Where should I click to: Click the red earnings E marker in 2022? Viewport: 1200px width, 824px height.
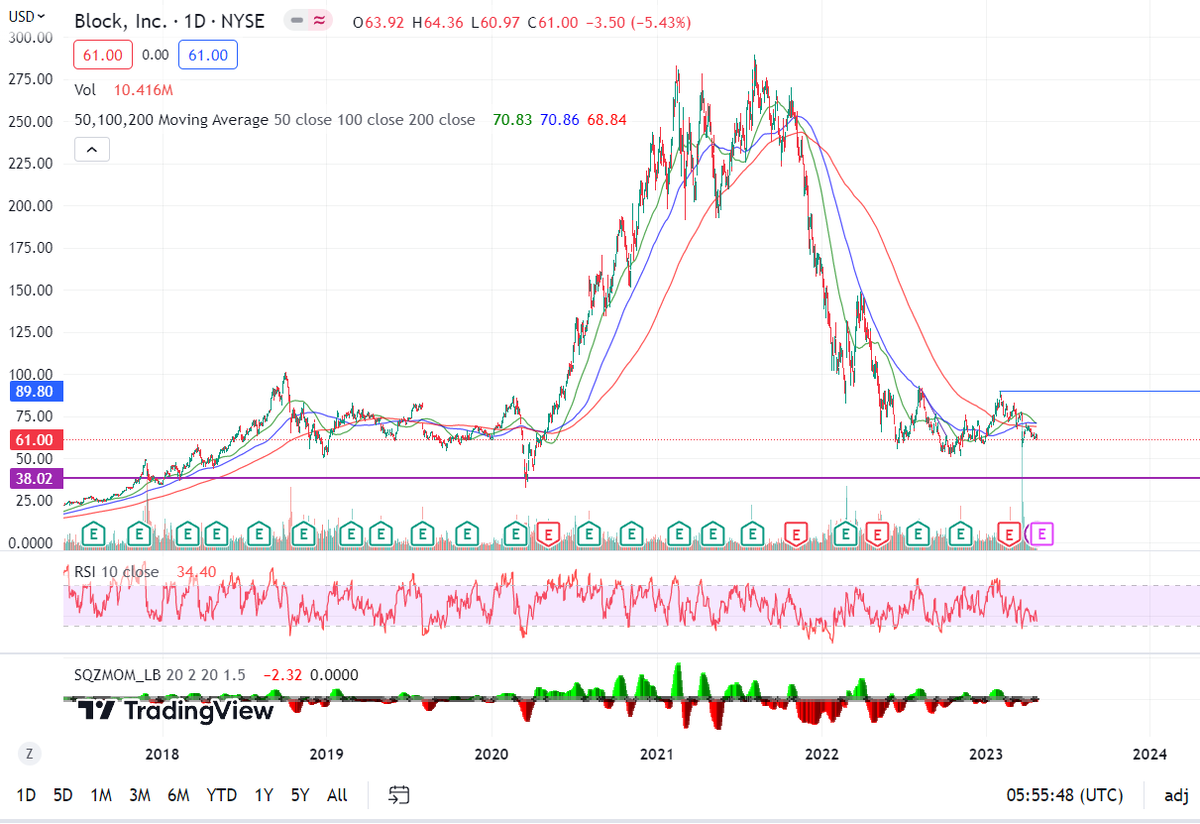tap(877, 534)
